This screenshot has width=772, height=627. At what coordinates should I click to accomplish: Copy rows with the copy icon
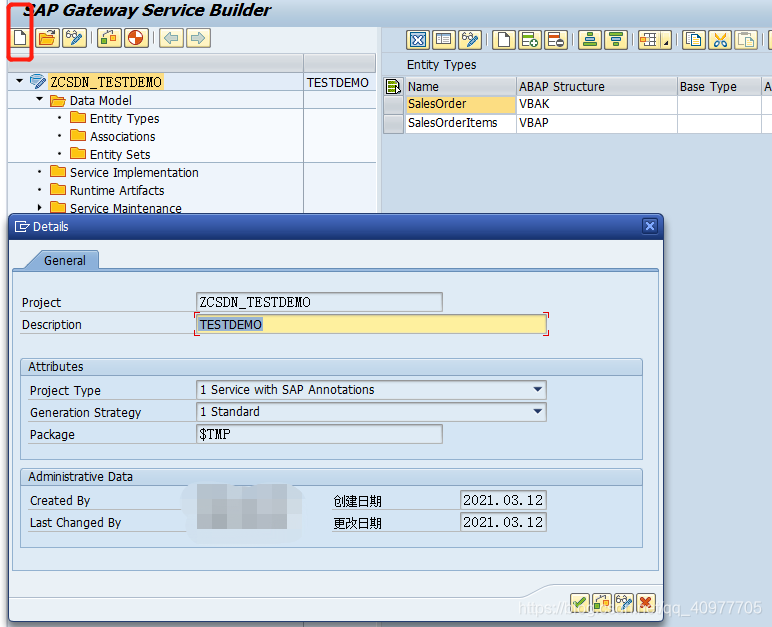[694, 40]
